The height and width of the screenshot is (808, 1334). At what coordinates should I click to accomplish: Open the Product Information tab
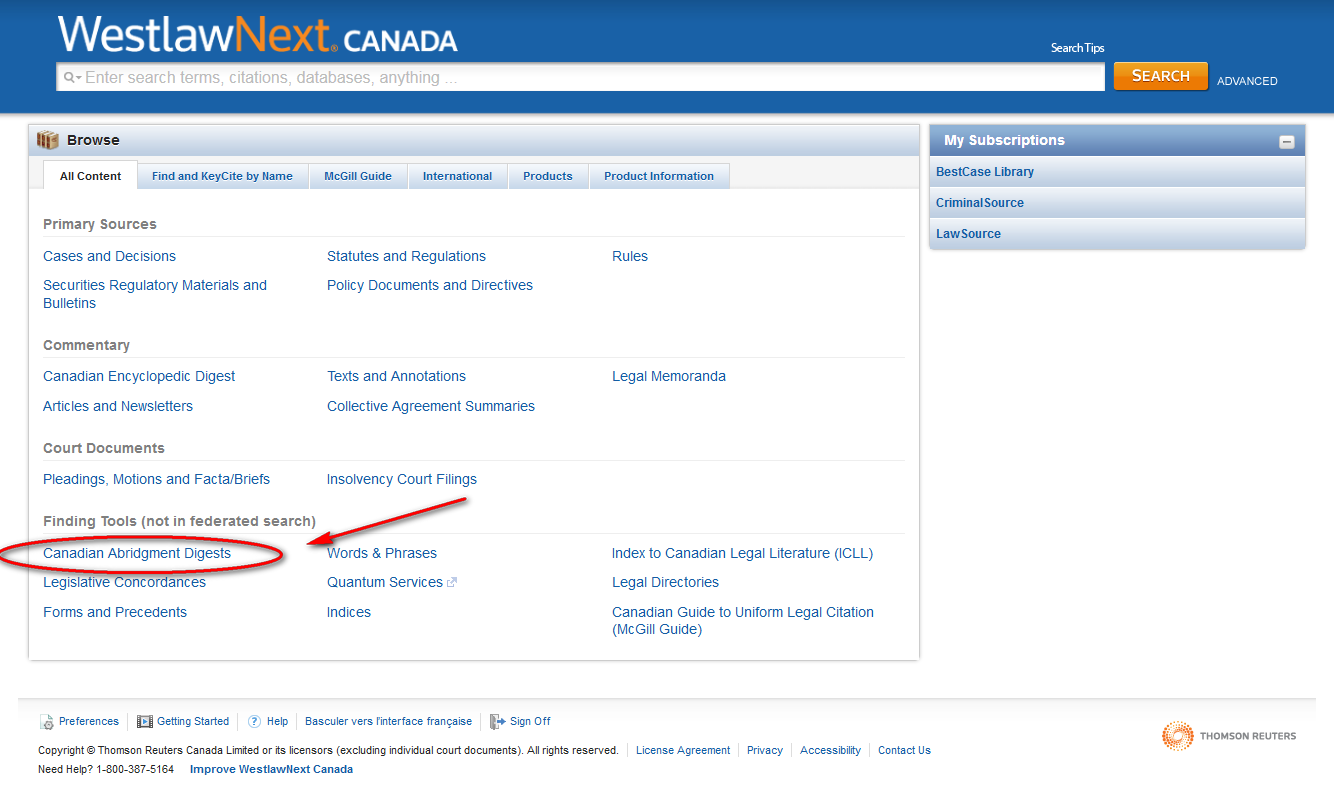pyautogui.click(x=659, y=176)
